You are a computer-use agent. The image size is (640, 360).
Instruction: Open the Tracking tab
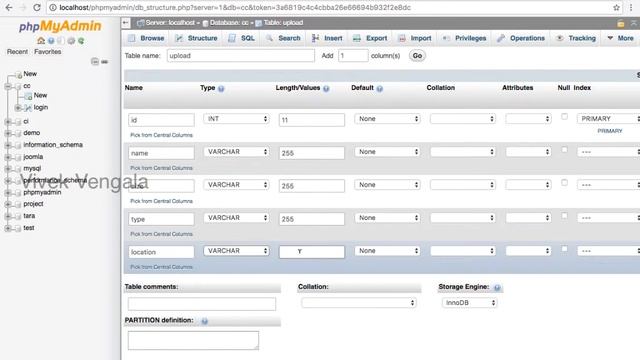tap(576, 38)
